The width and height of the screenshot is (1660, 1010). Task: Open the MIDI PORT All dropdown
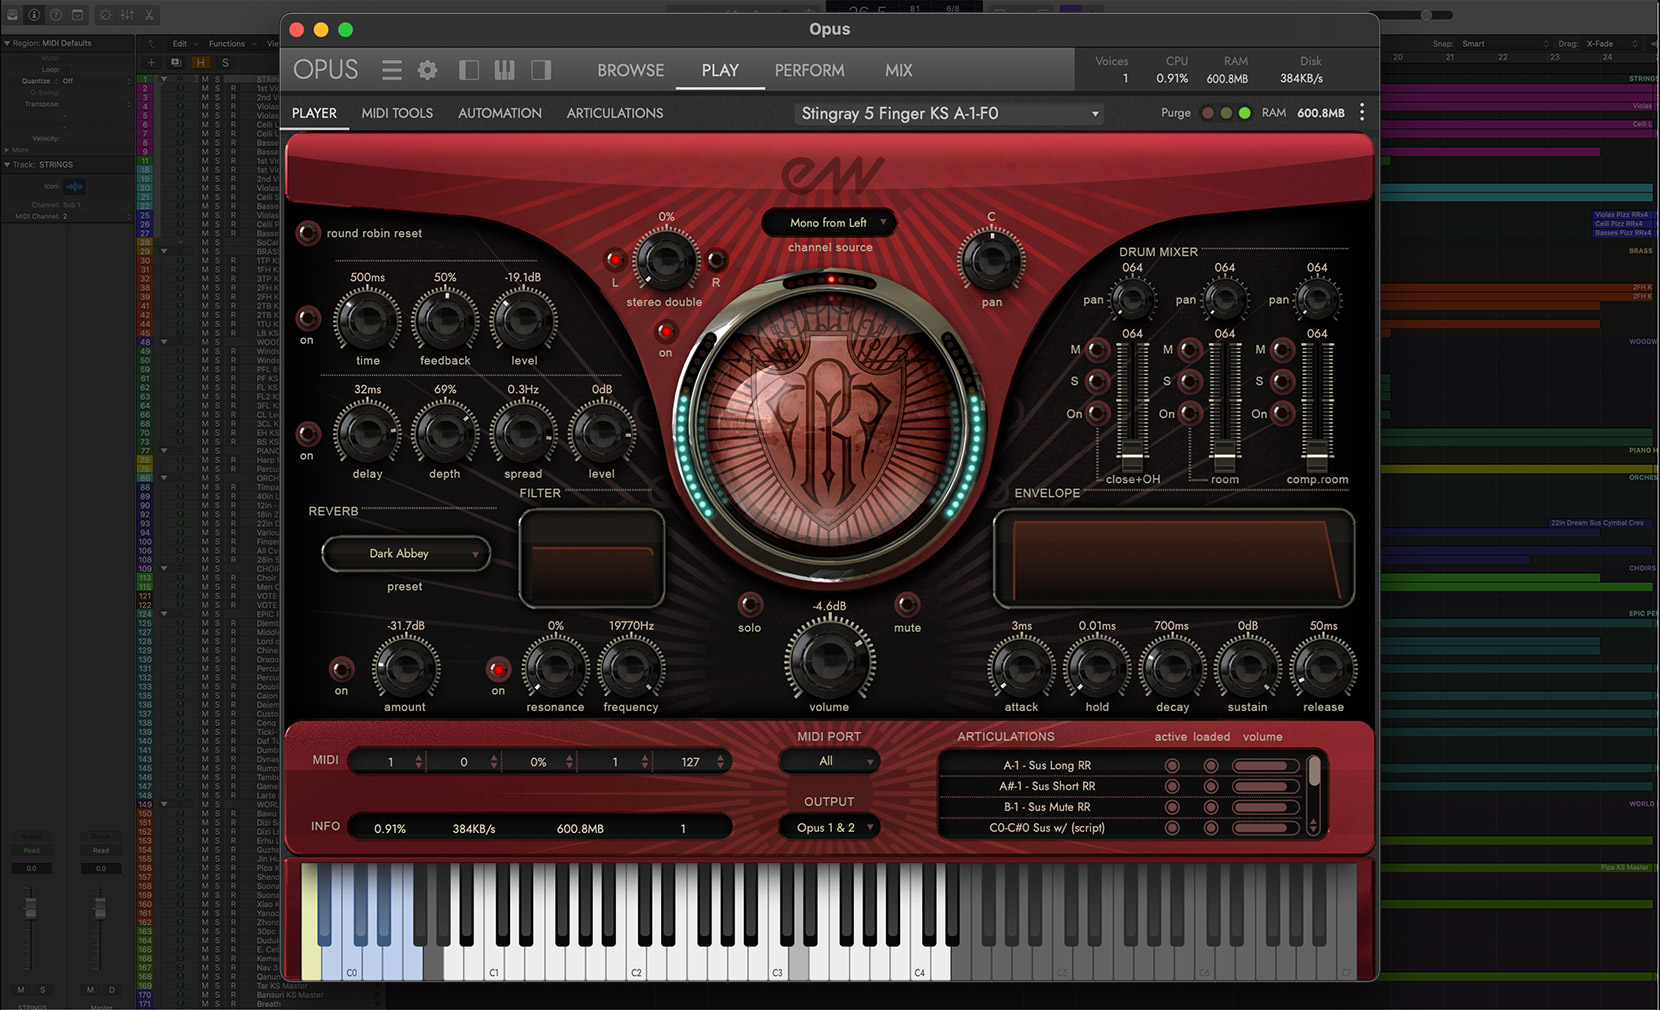829,762
